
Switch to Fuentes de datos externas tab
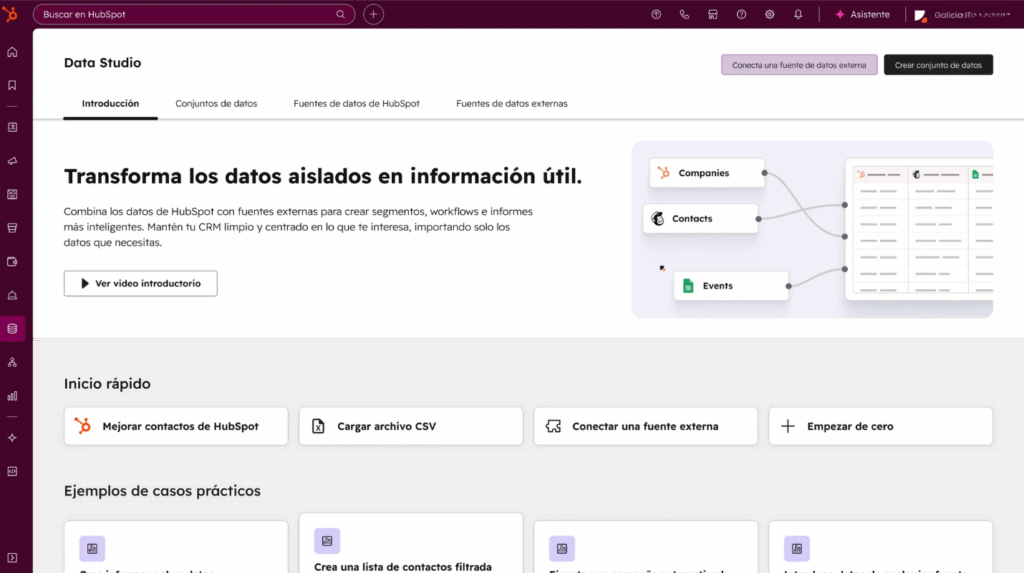pyautogui.click(x=511, y=104)
